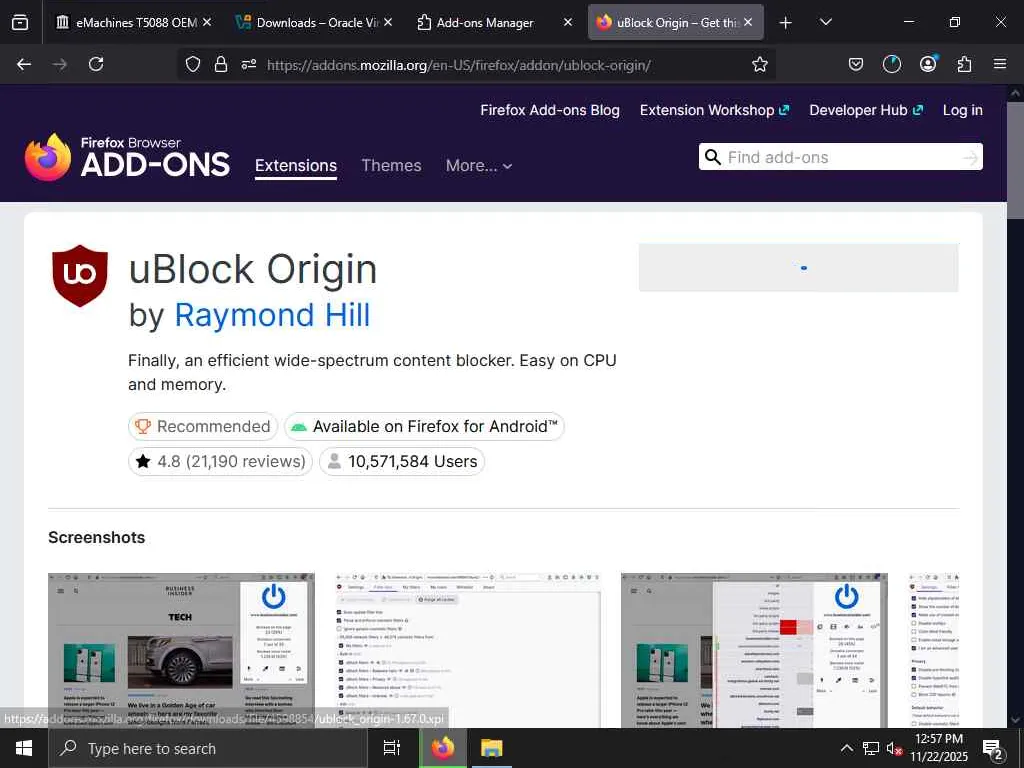Open the Firefox View icon

point(20,22)
